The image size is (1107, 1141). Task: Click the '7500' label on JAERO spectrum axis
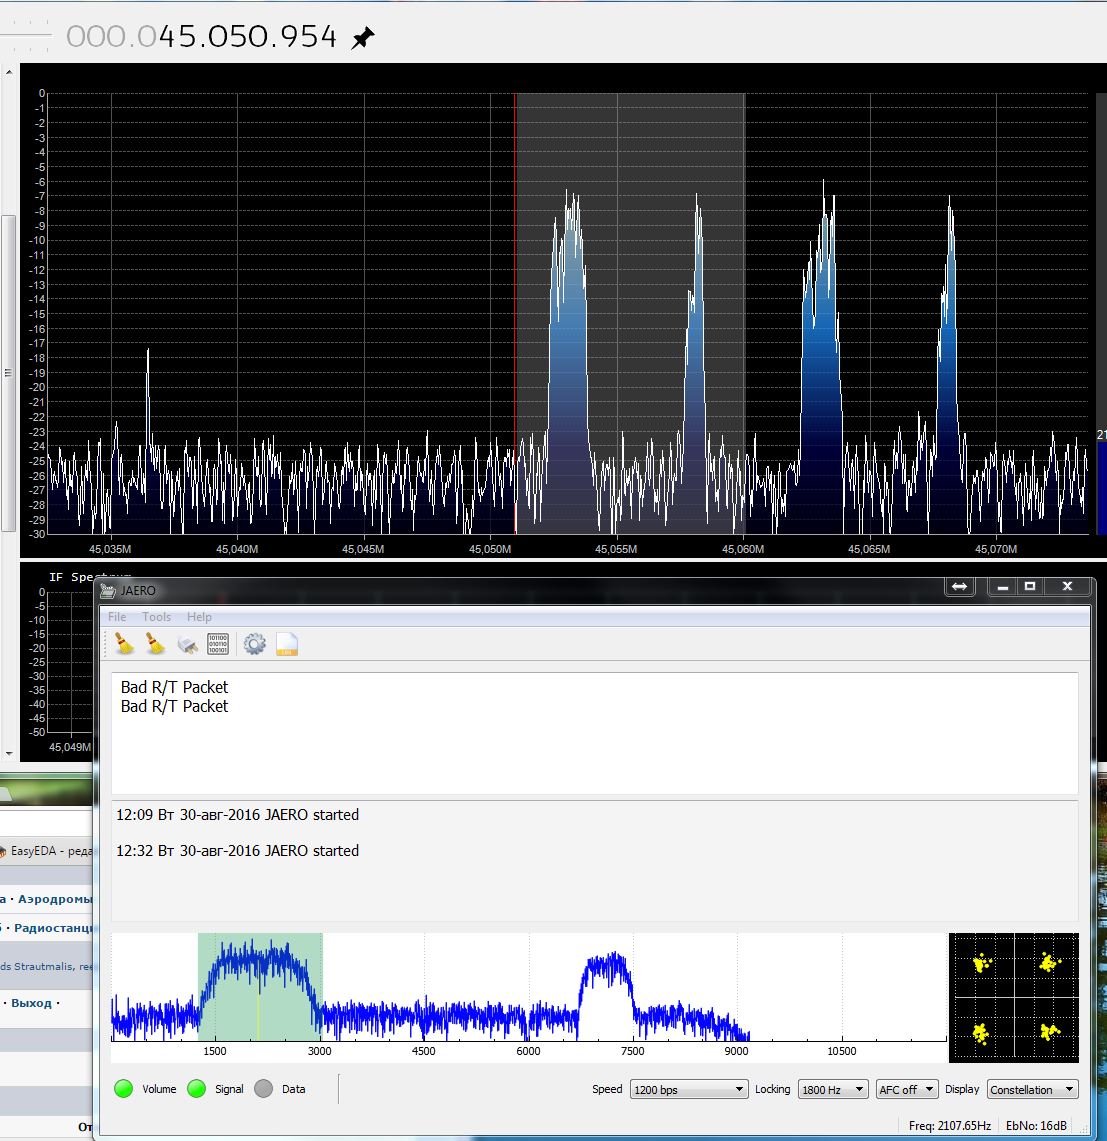pos(632,1051)
